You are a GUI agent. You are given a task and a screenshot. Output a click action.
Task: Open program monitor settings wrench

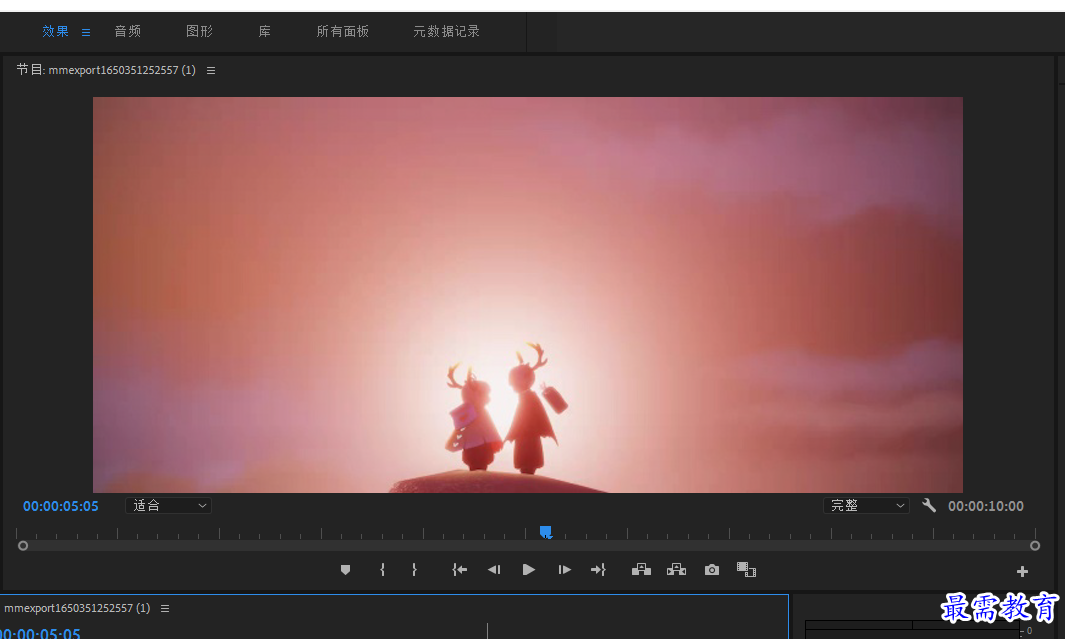point(929,506)
